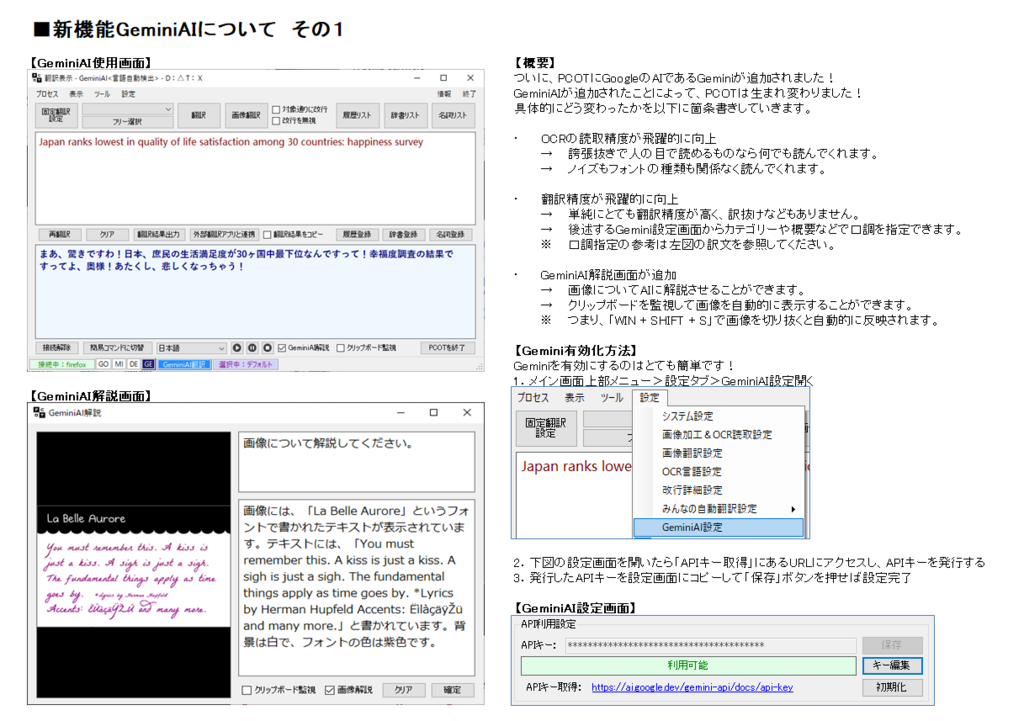Click the app icon in GeminiAI解説 title bar
The image size is (1024, 721).
pos(40,413)
